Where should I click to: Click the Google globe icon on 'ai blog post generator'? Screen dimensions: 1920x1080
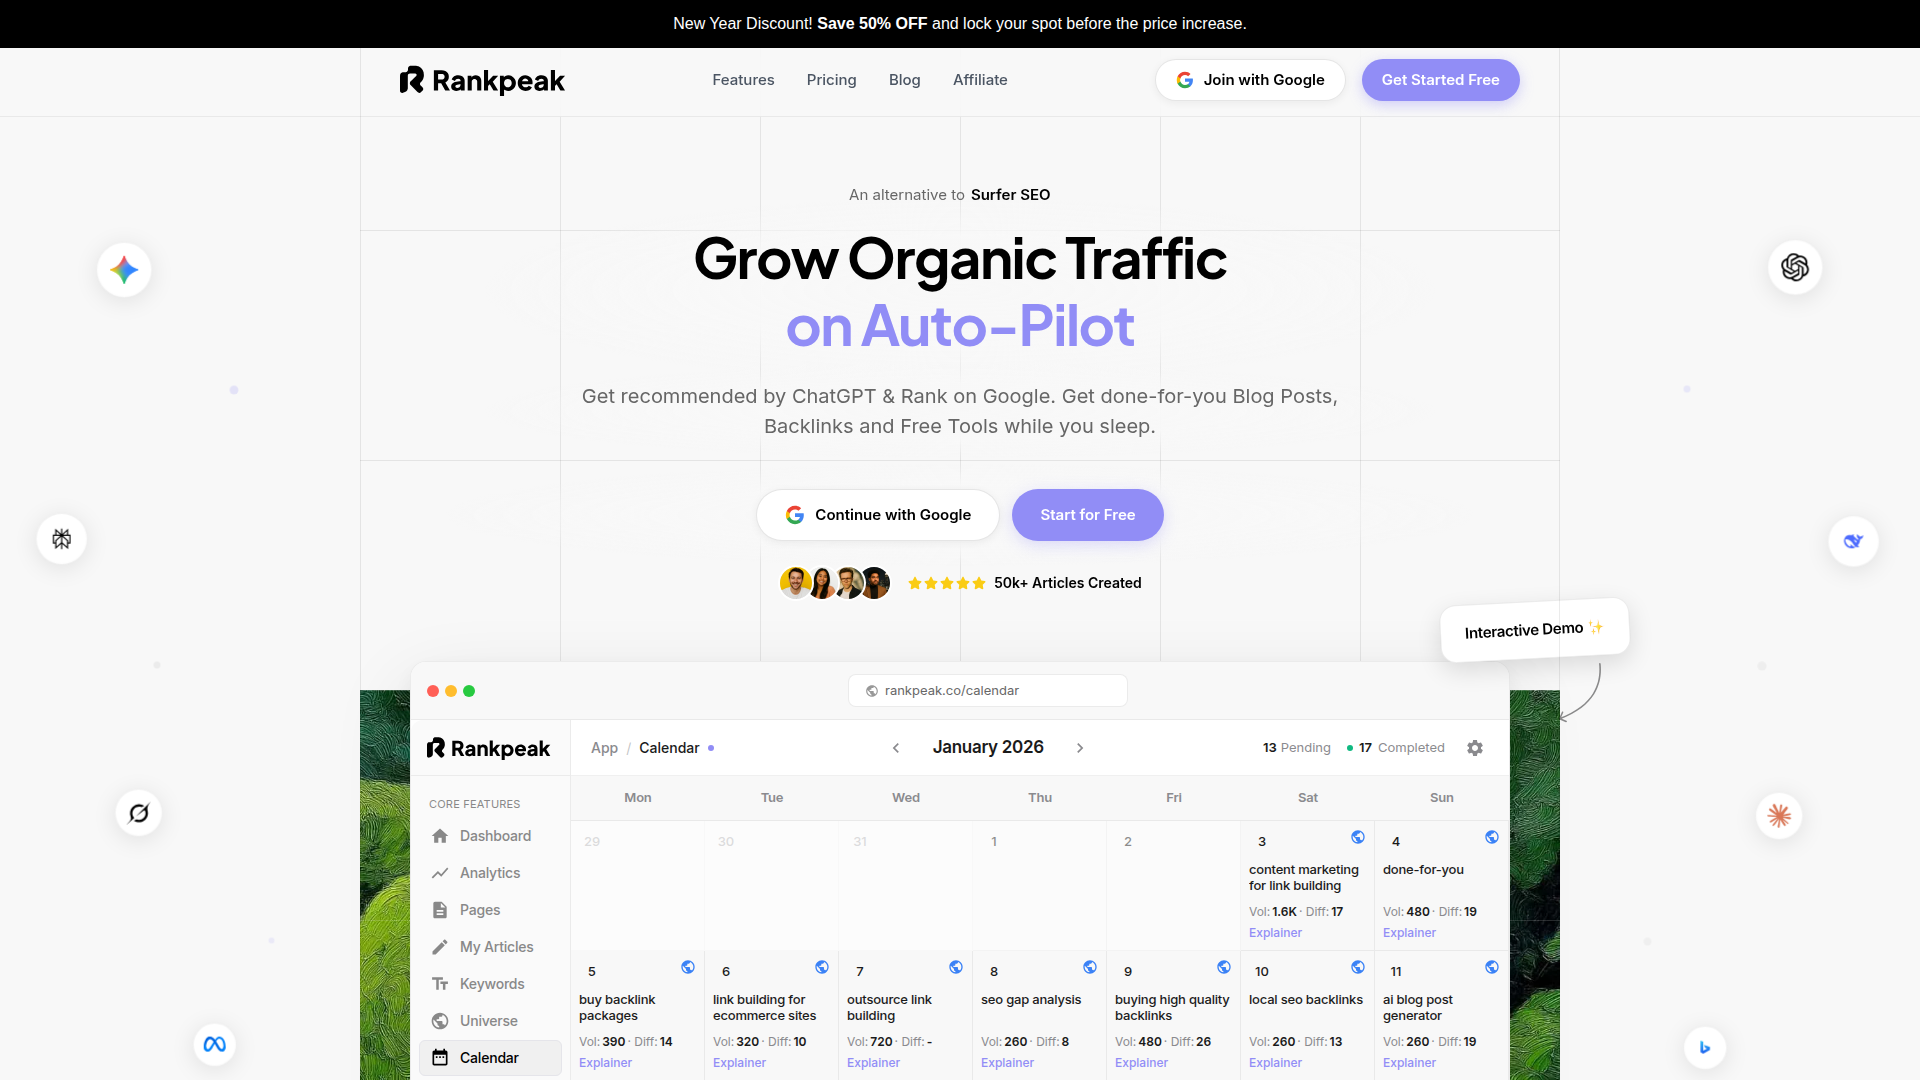click(x=1492, y=966)
